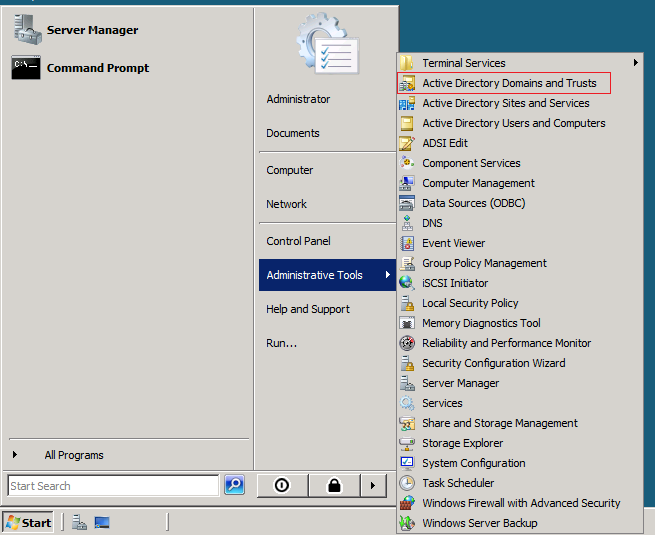Click the Server Manager quick launch taskbar icon
Screen dimensions: 655x535
pyautogui.click(x=79, y=522)
